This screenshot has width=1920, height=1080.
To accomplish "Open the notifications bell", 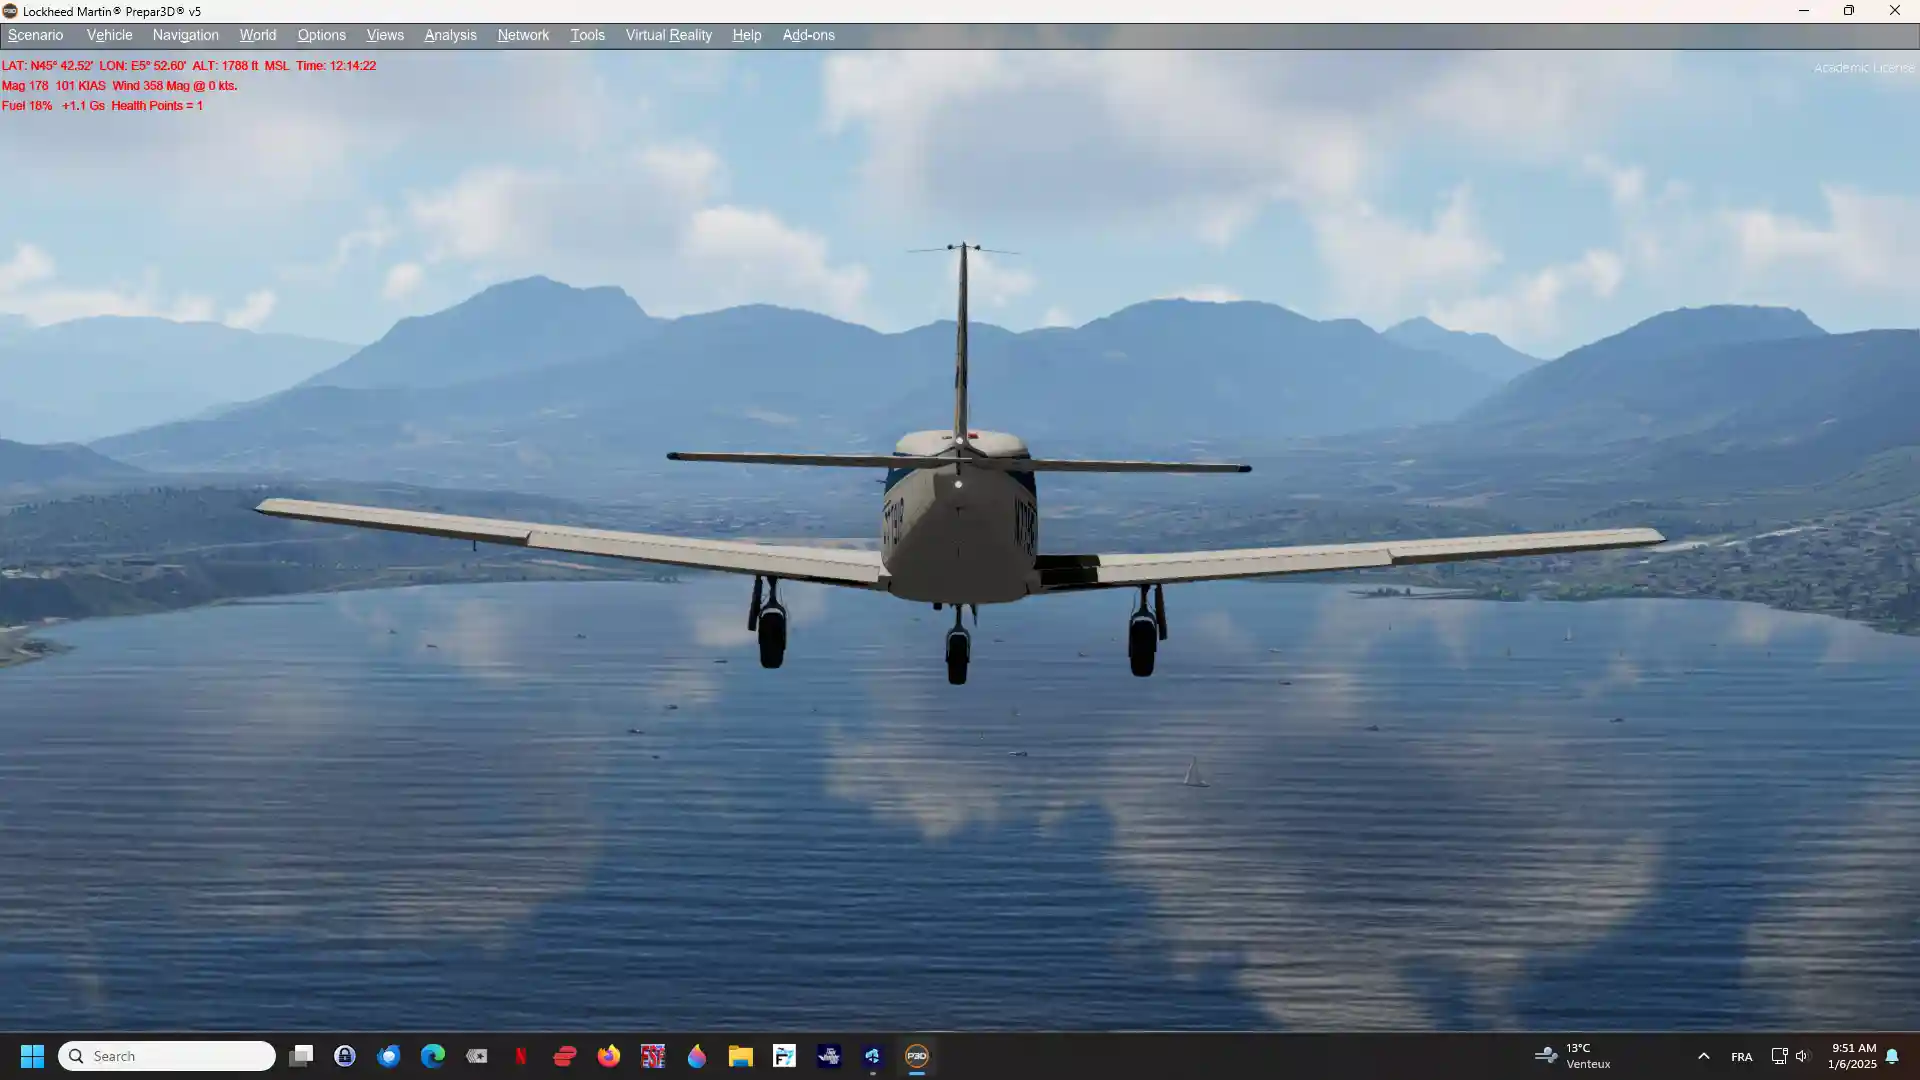I will click(1892, 1056).
